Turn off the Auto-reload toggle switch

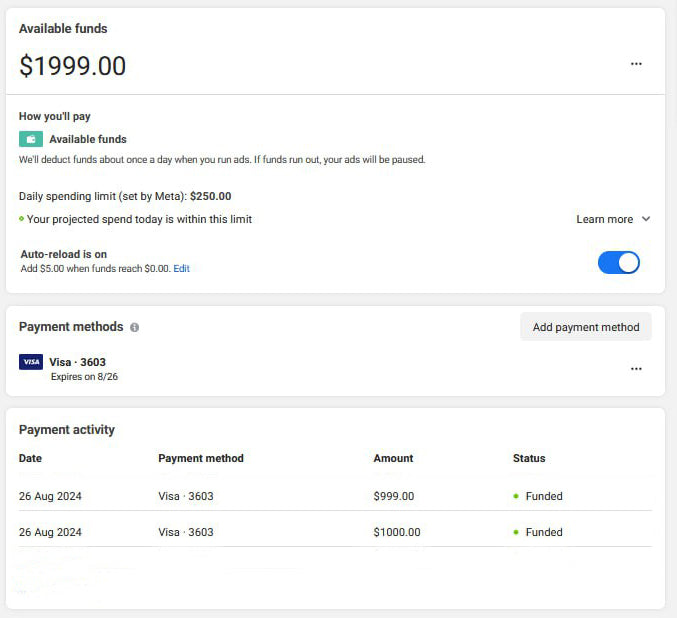[x=618, y=262]
